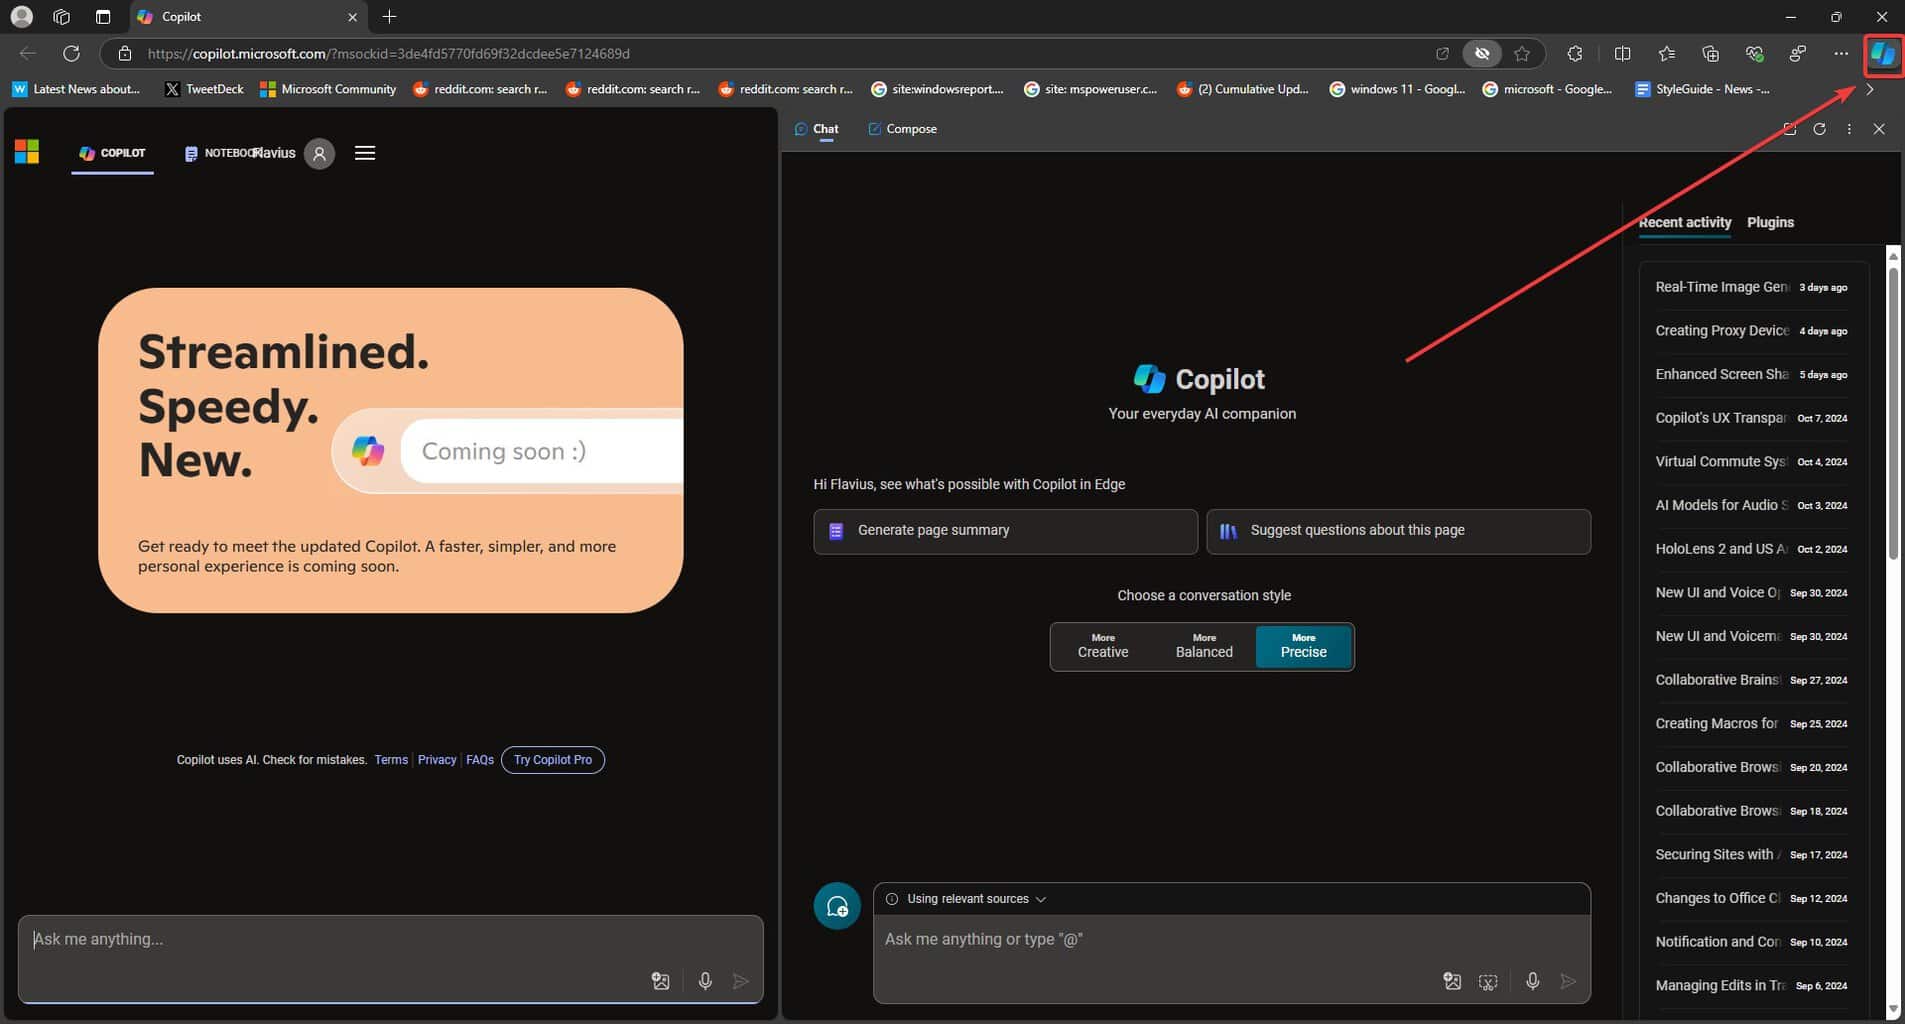Viewport: 1905px width, 1024px height.
Task: Open Securing Sites with recent chat
Action: point(1751,855)
